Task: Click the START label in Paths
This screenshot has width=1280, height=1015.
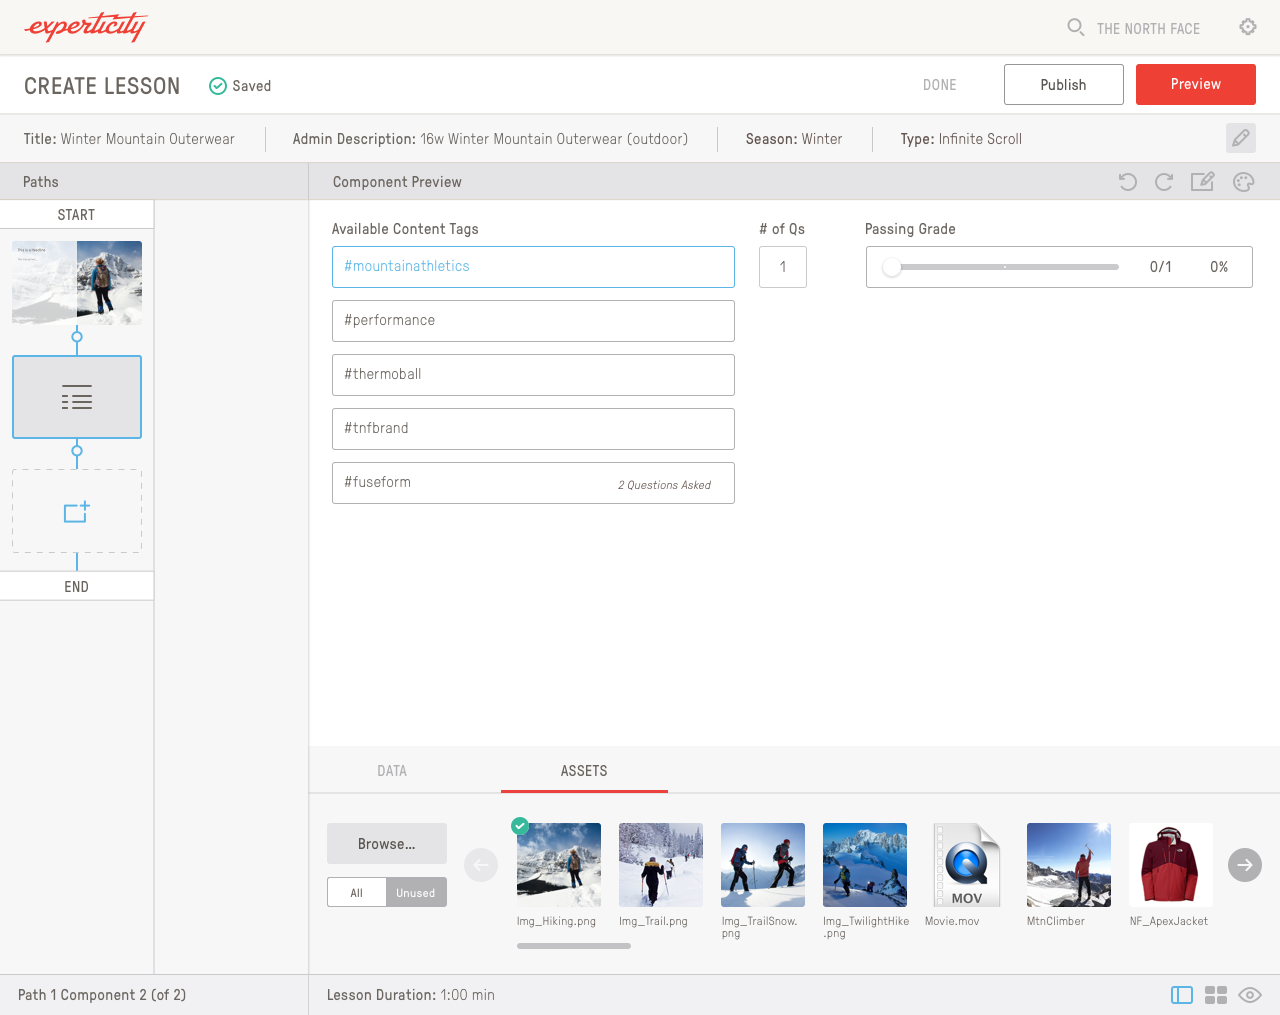Action: 77,215
